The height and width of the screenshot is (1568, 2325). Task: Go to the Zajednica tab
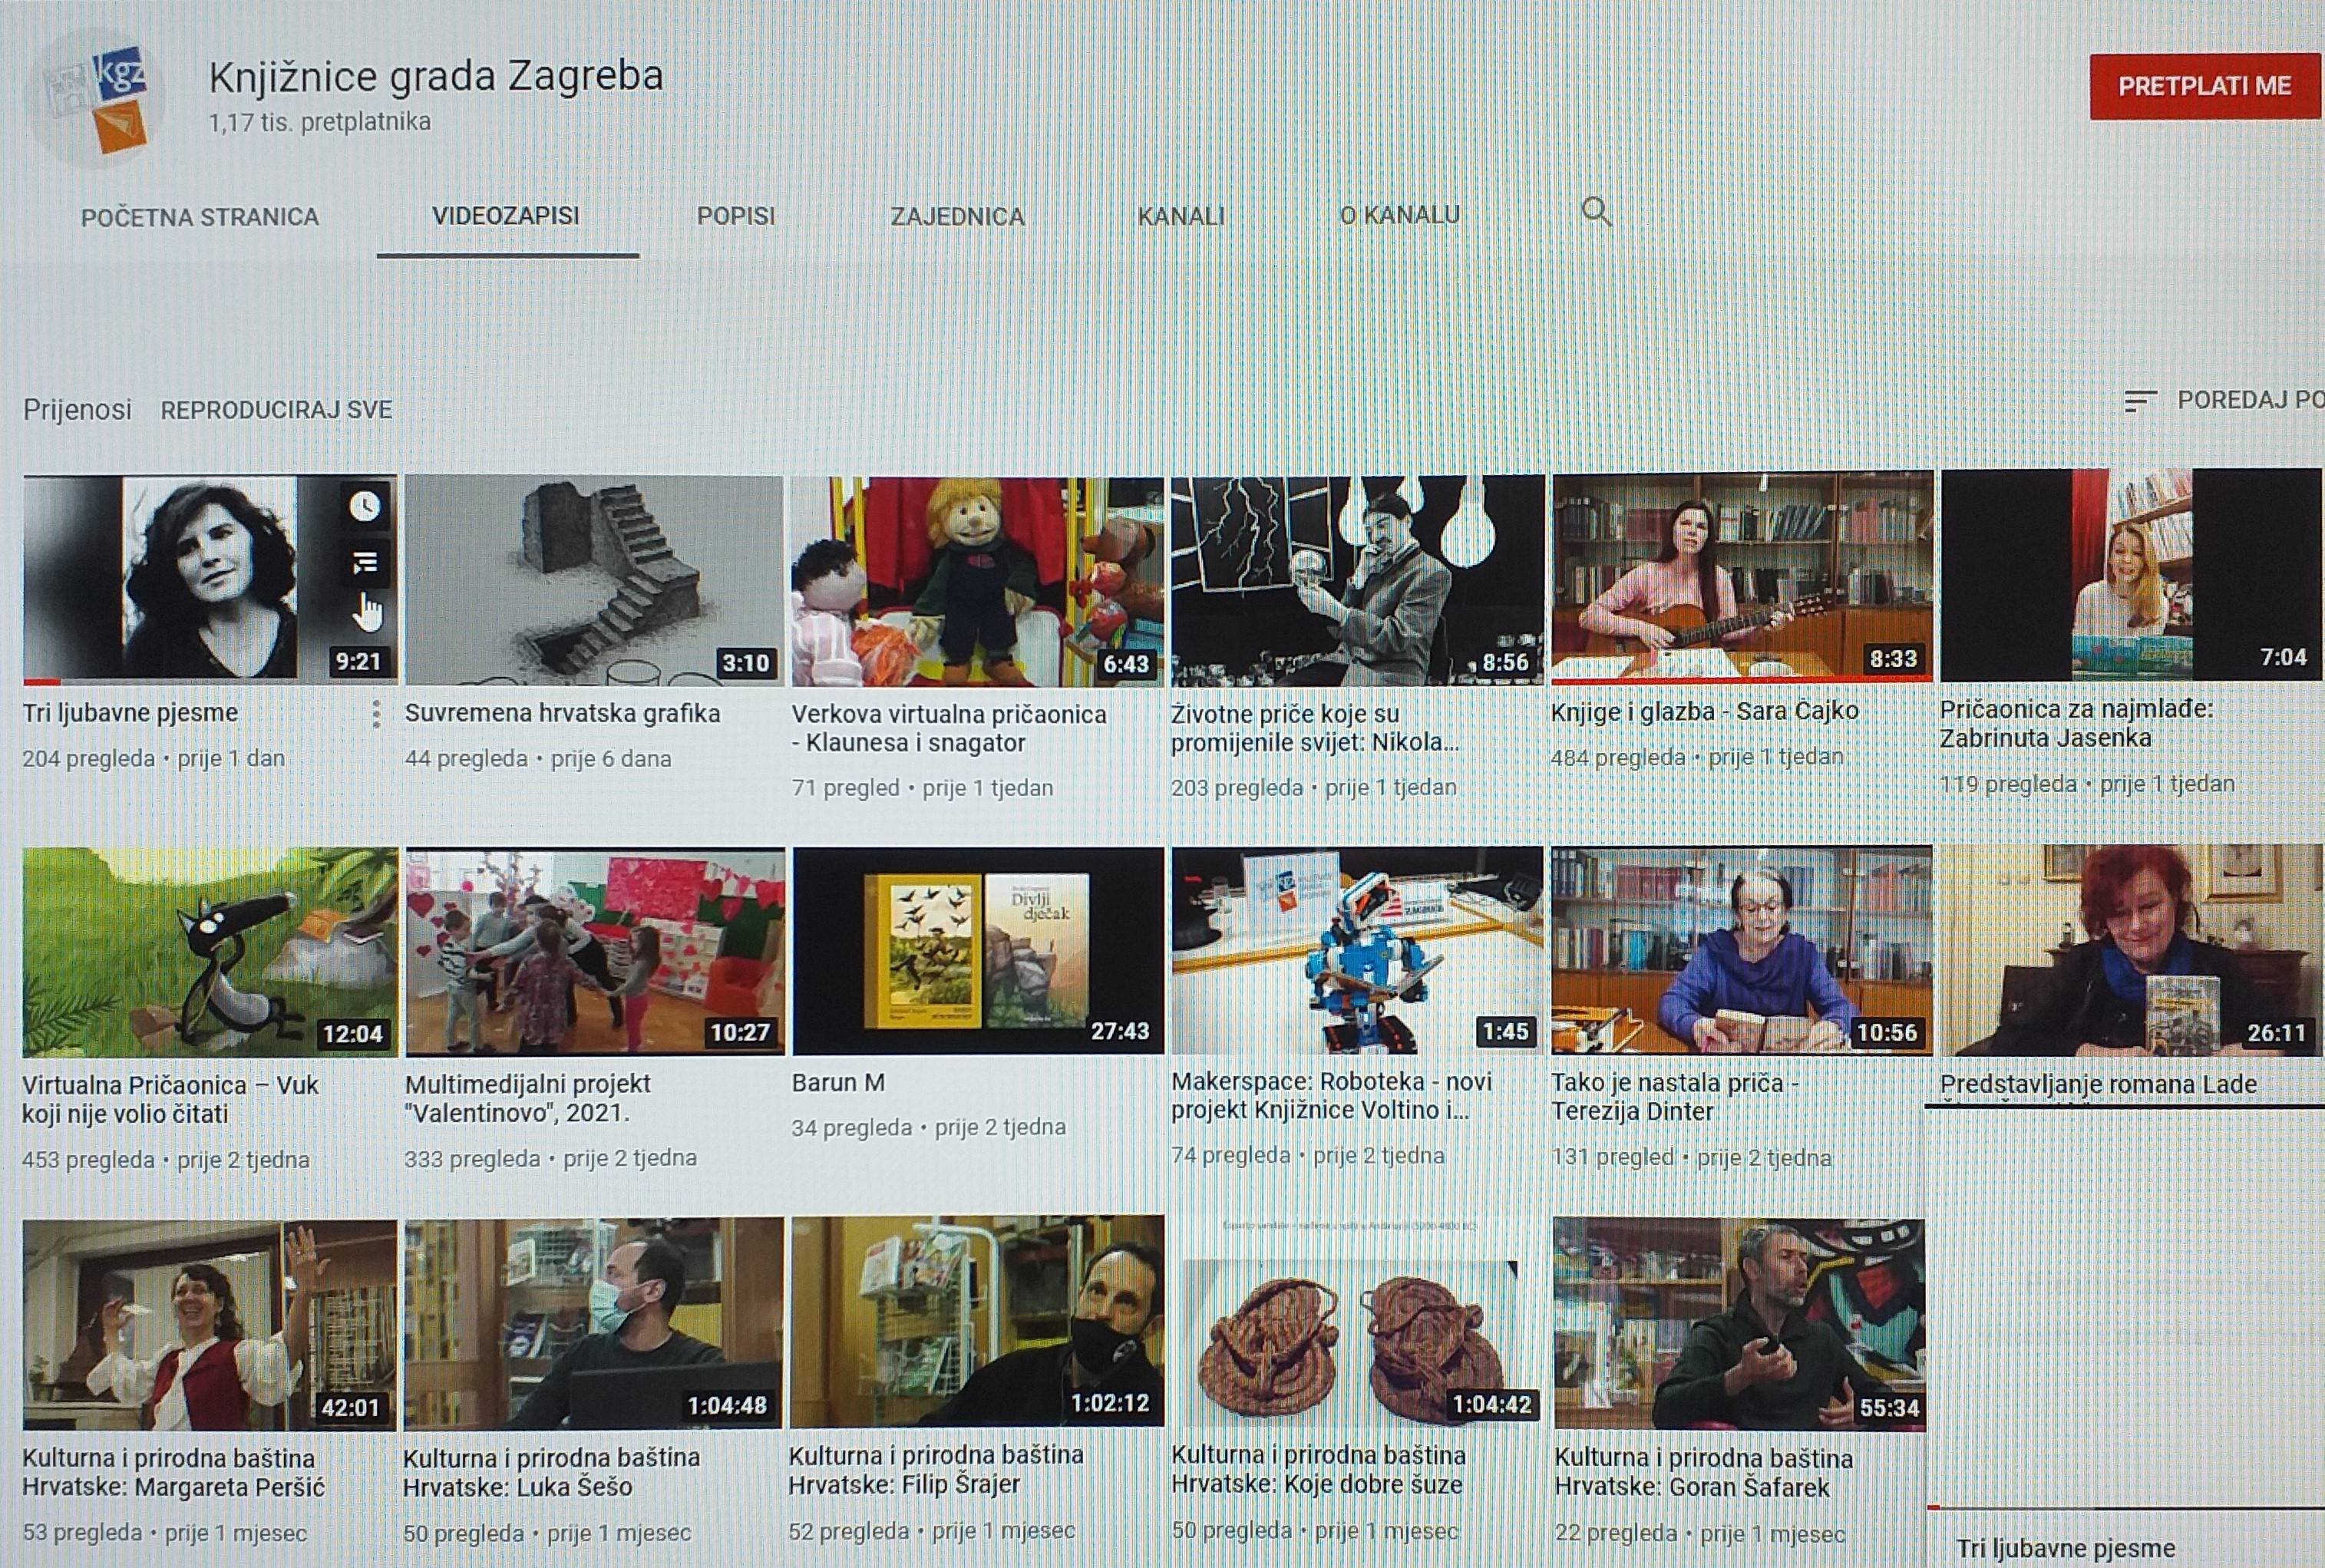coord(957,217)
